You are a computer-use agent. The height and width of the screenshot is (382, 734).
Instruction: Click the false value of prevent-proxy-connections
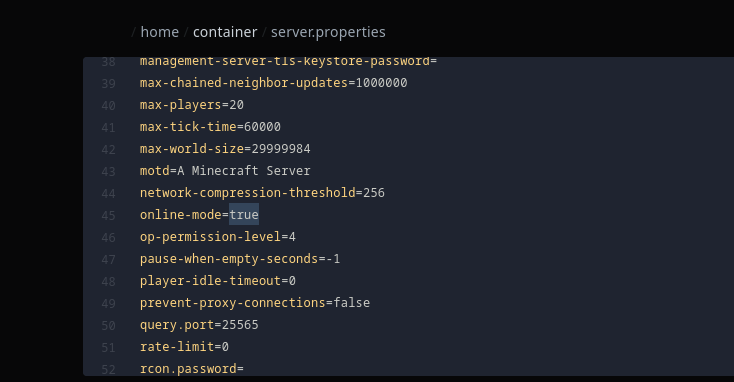352,303
